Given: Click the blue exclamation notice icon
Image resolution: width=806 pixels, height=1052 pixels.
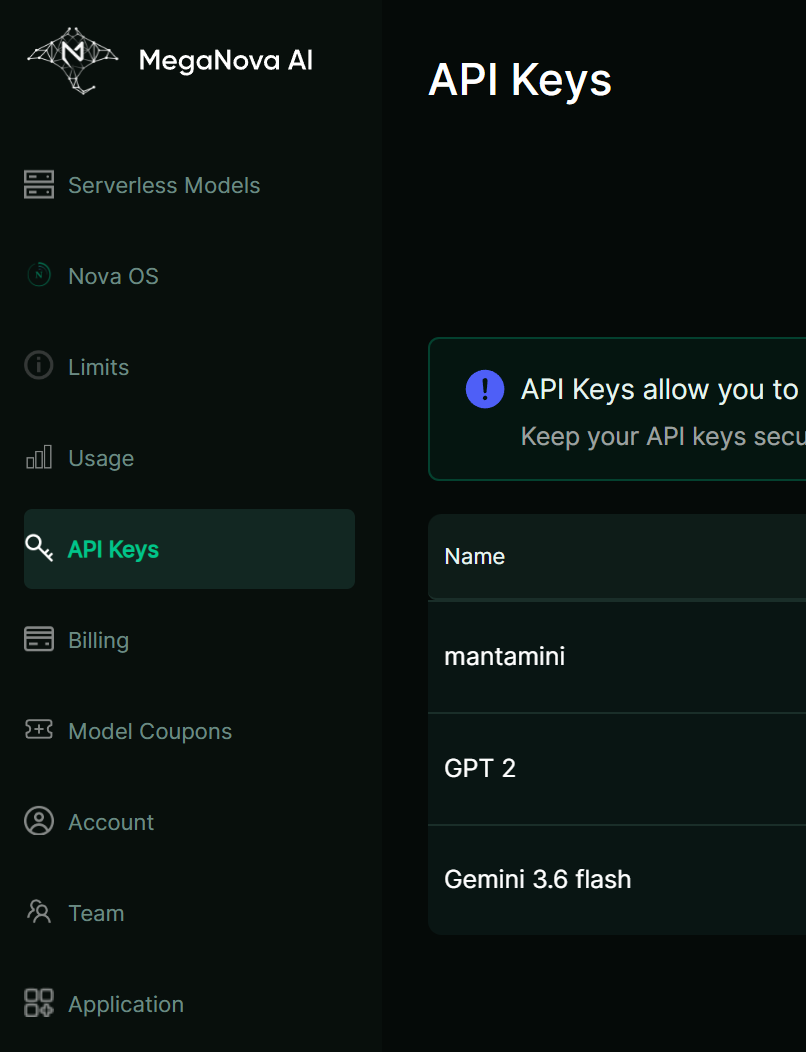Looking at the screenshot, I should pos(485,389).
